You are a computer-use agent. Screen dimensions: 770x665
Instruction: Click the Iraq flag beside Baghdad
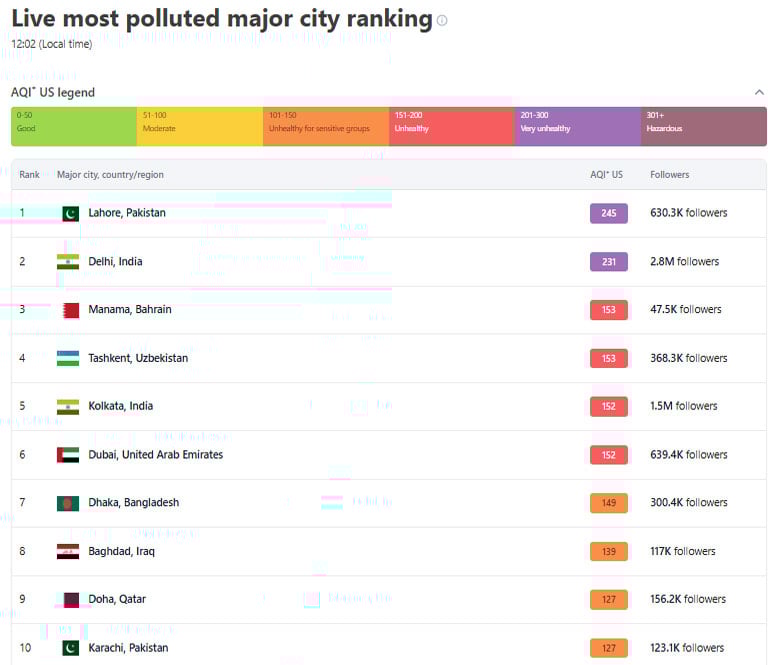(68, 552)
